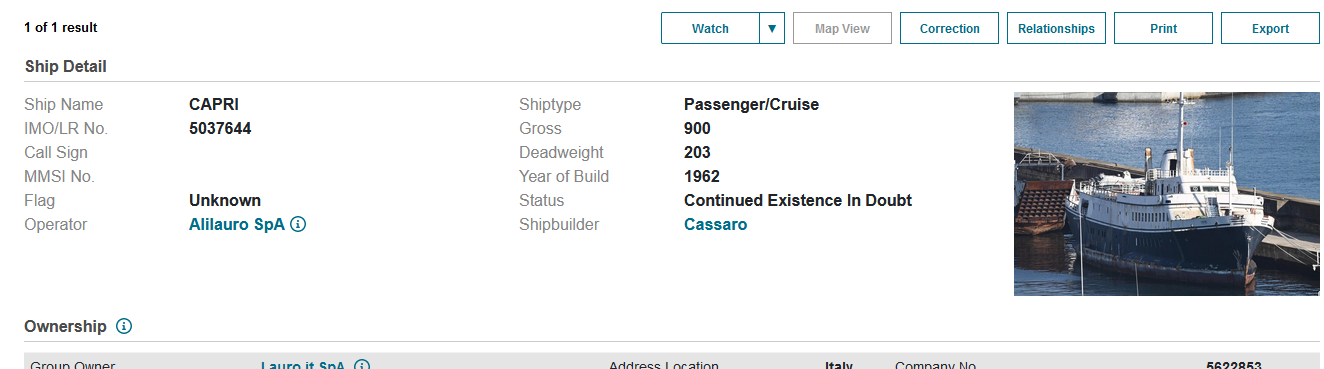Click the info icon beside Alilauro SpA
The width and height of the screenshot is (1324, 369).
point(298,225)
